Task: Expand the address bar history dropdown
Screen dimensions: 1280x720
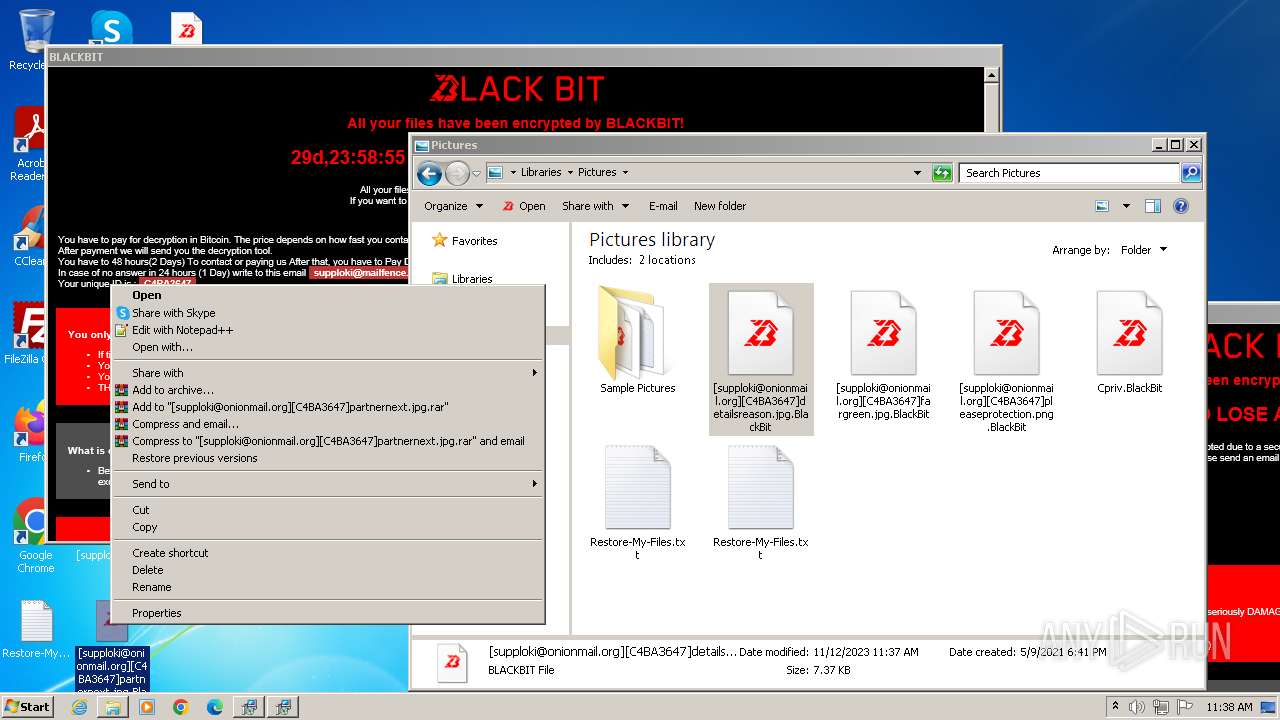Action: coord(917,173)
